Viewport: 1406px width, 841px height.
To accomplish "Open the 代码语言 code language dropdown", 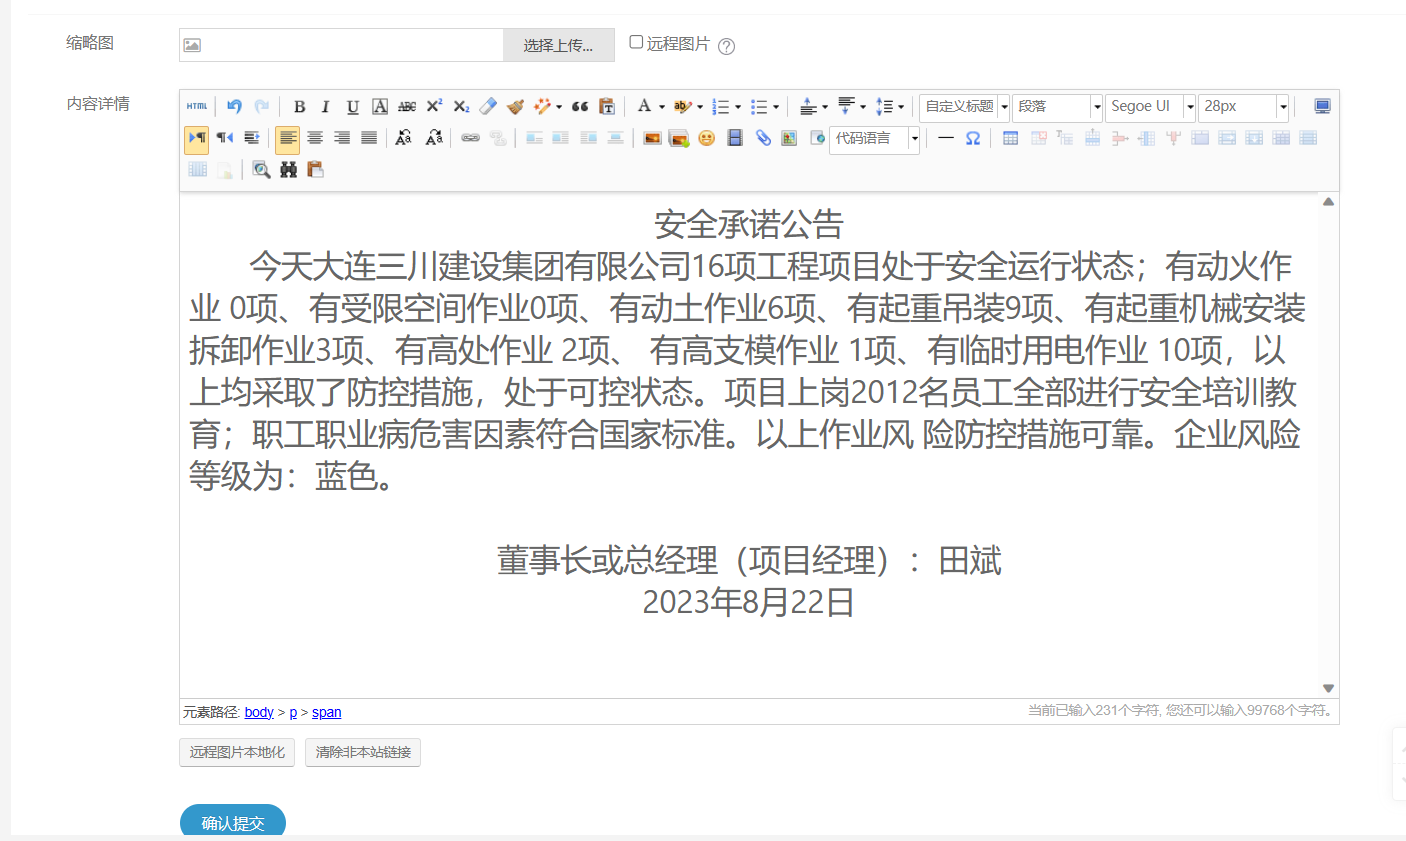I will click(874, 139).
